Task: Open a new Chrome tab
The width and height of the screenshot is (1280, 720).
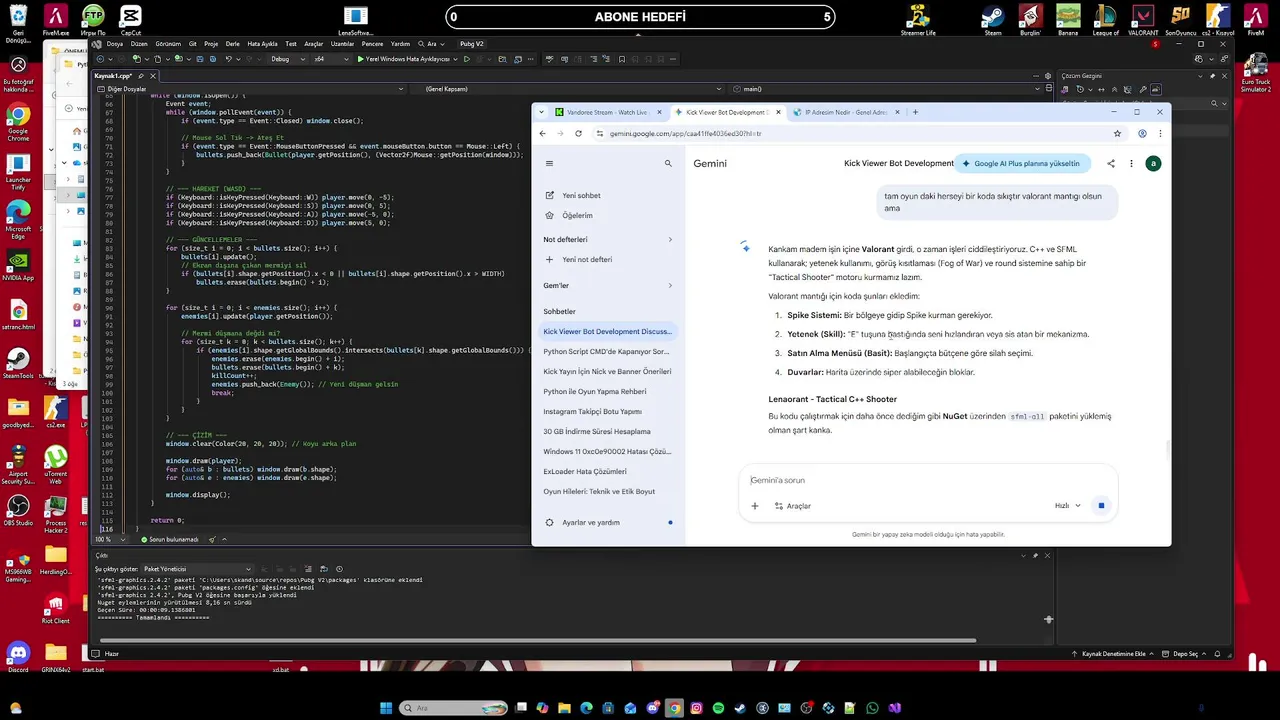Action: (x=915, y=112)
